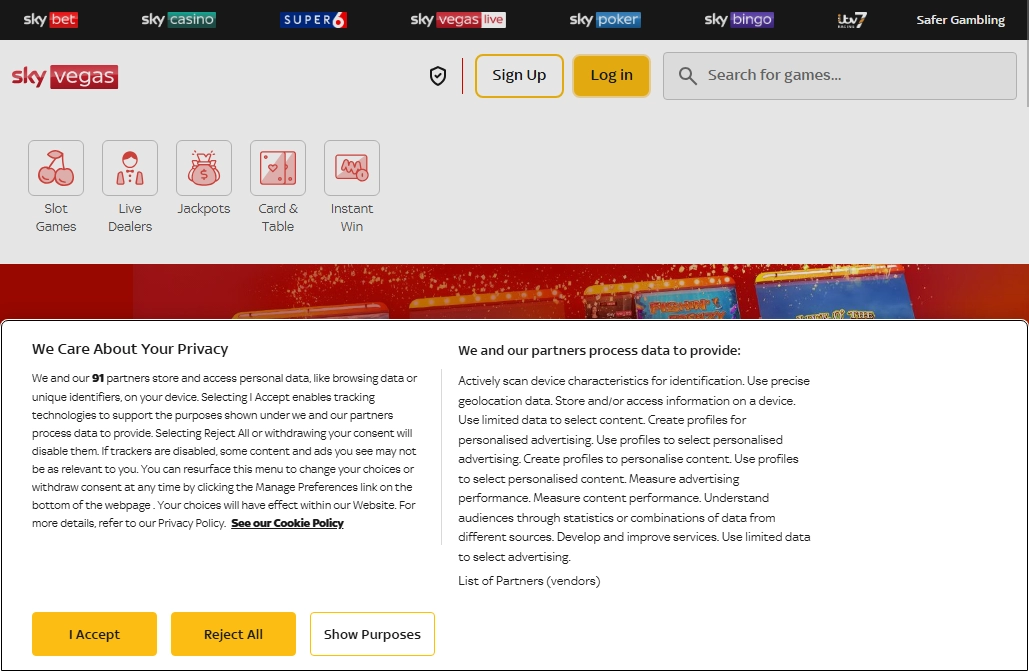Viewport: 1029px width, 672px height.
Task: Focus the Search for games field
Action: (x=840, y=76)
